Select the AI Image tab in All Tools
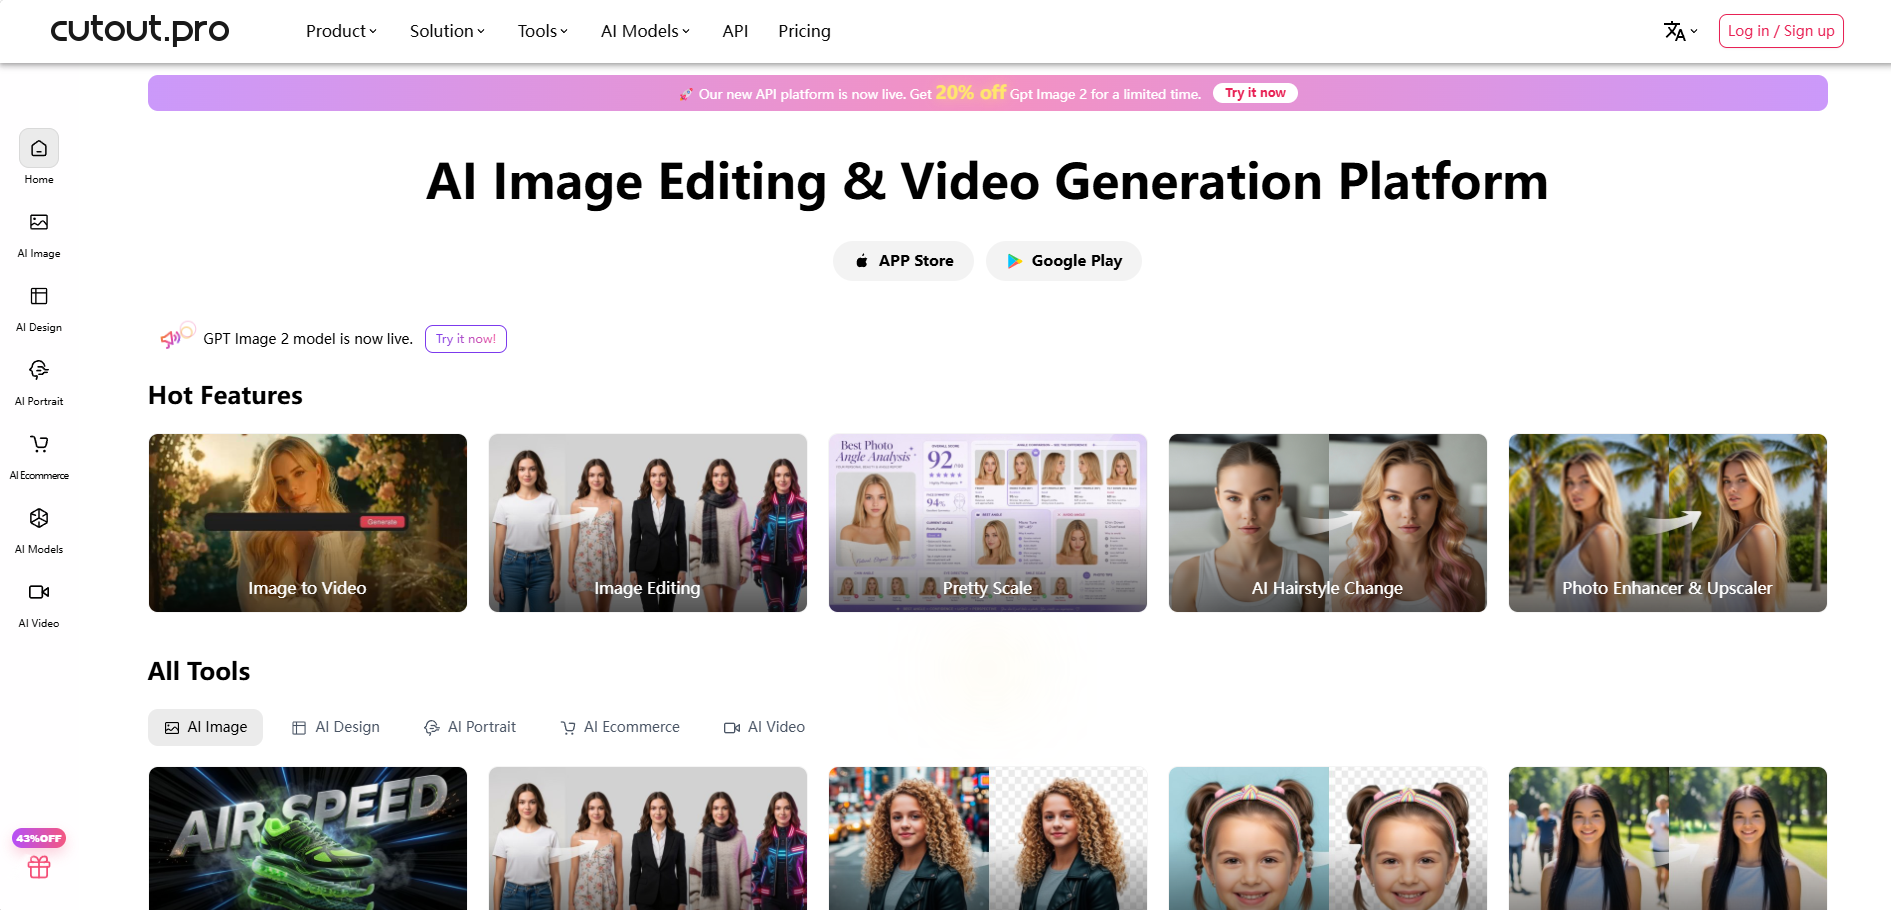This screenshot has width=1891, height=910. click(x=205, y=728)
